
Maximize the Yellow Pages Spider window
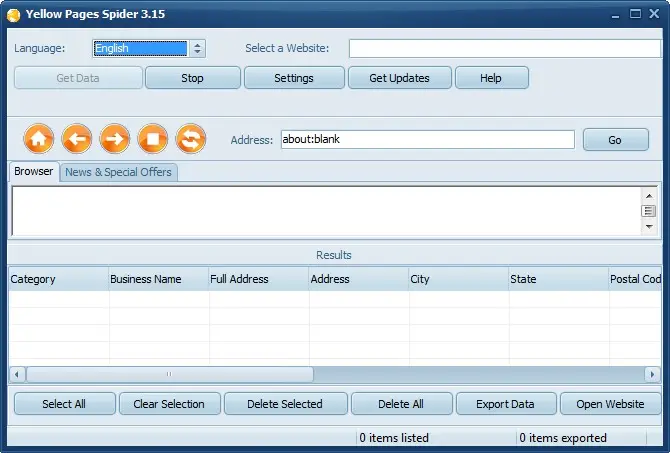[635, 14]
